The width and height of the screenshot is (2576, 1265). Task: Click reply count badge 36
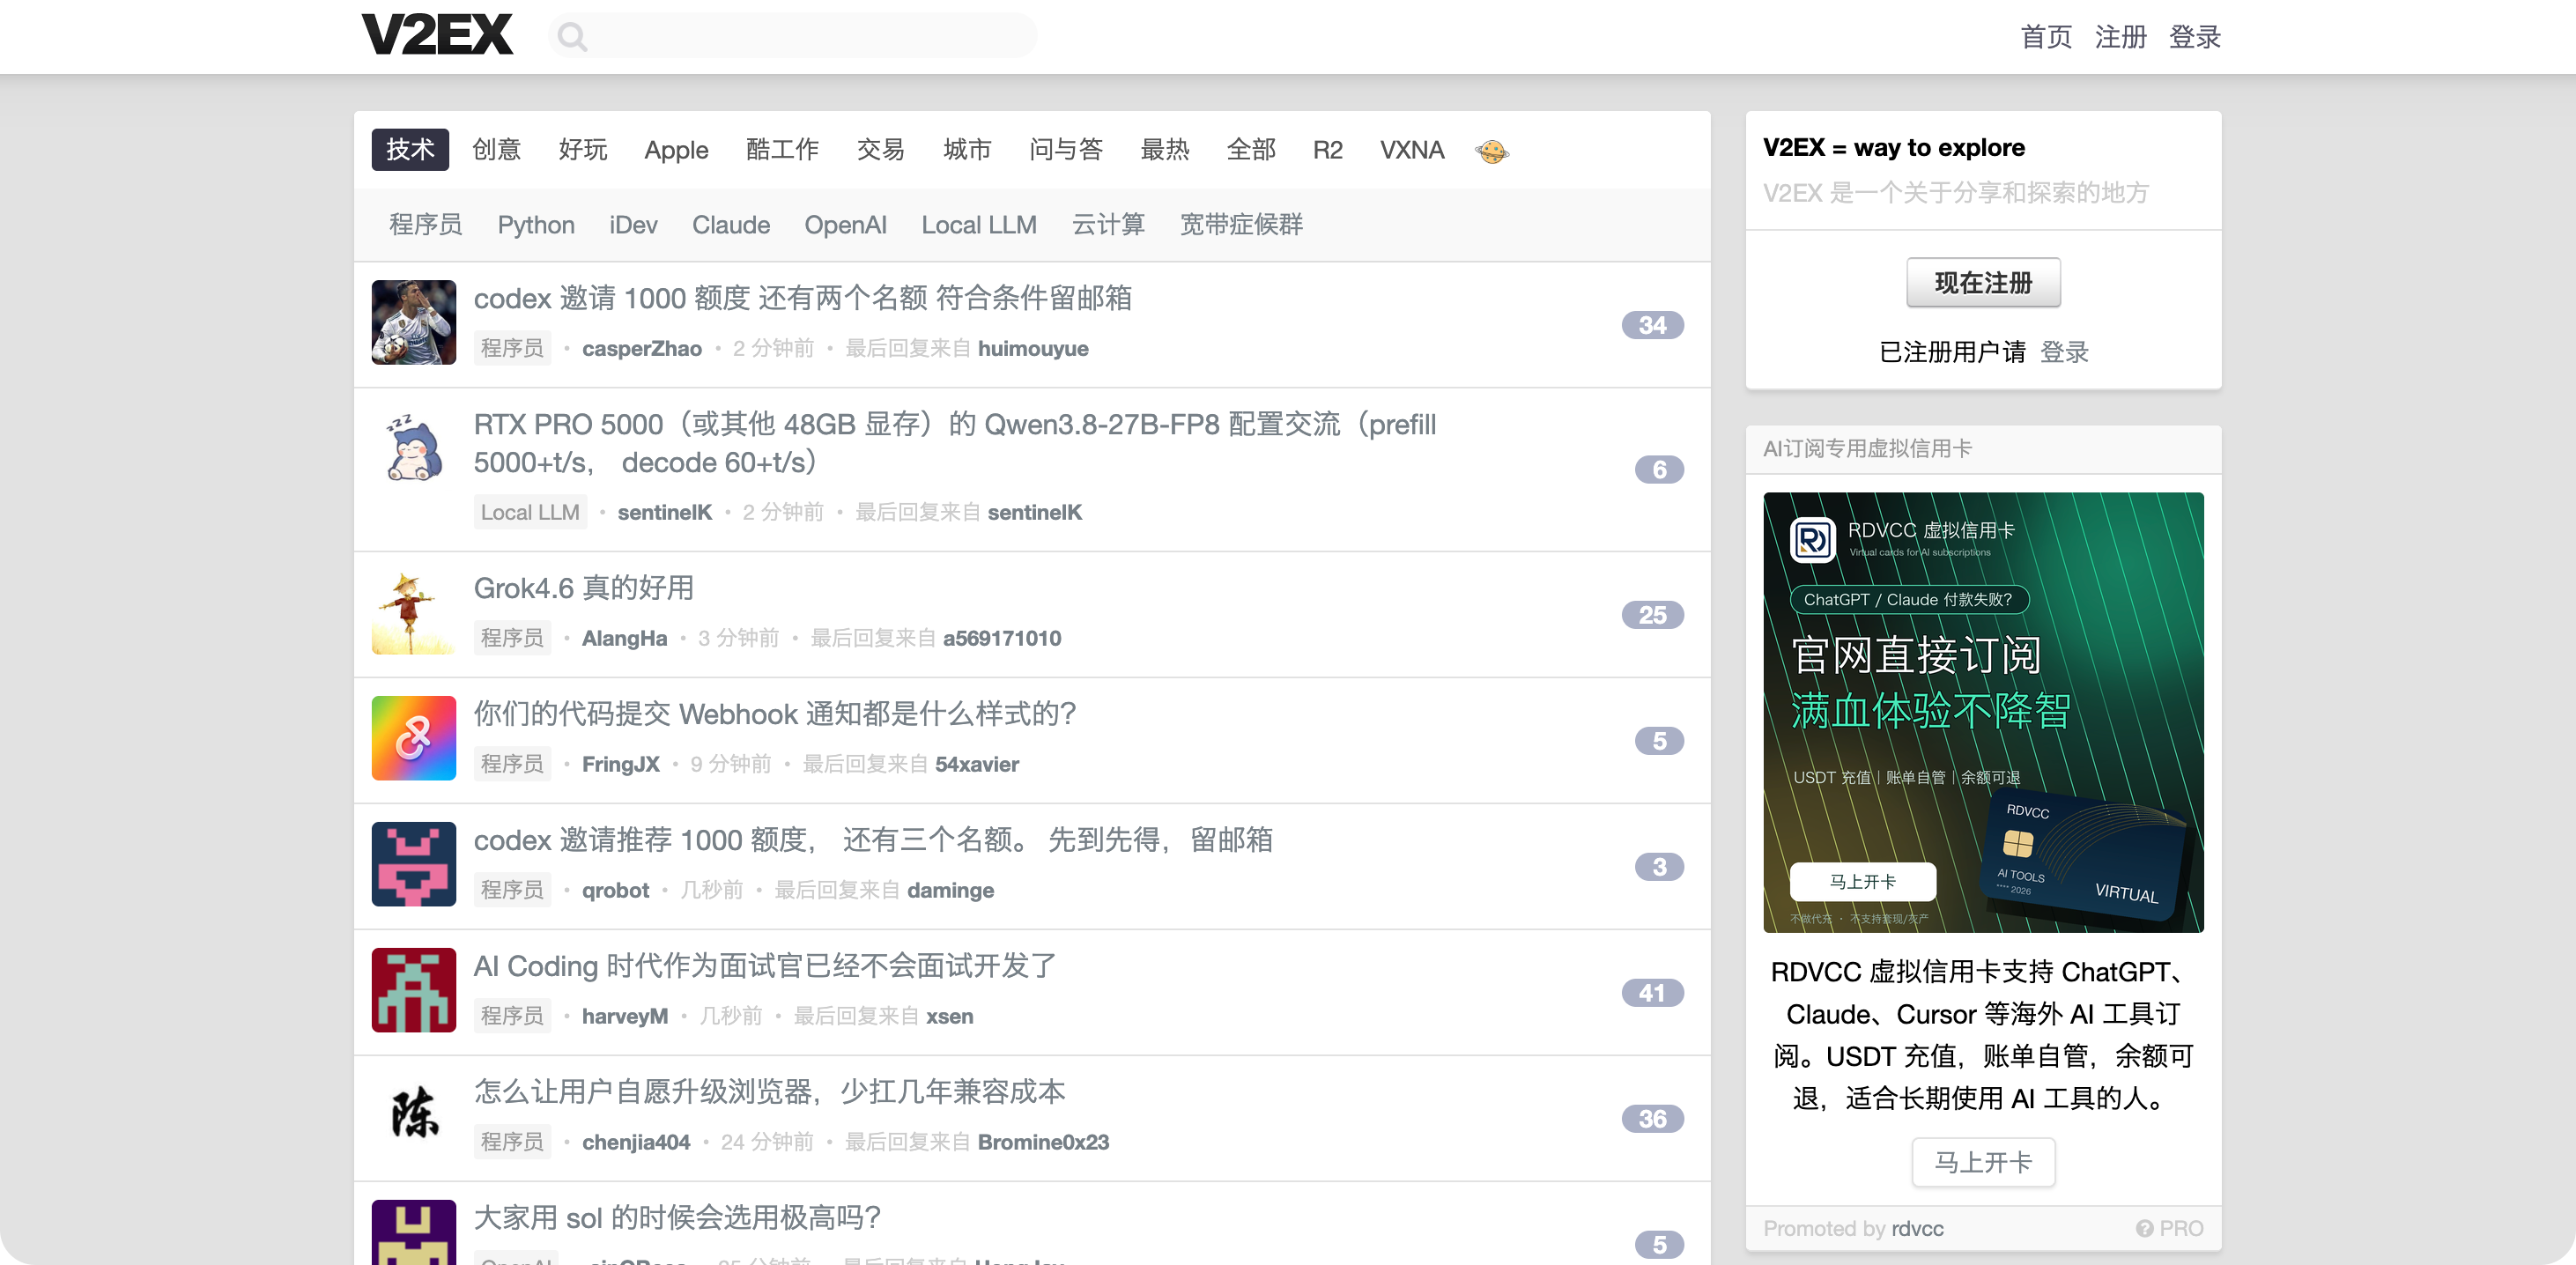(1652, 1119)
